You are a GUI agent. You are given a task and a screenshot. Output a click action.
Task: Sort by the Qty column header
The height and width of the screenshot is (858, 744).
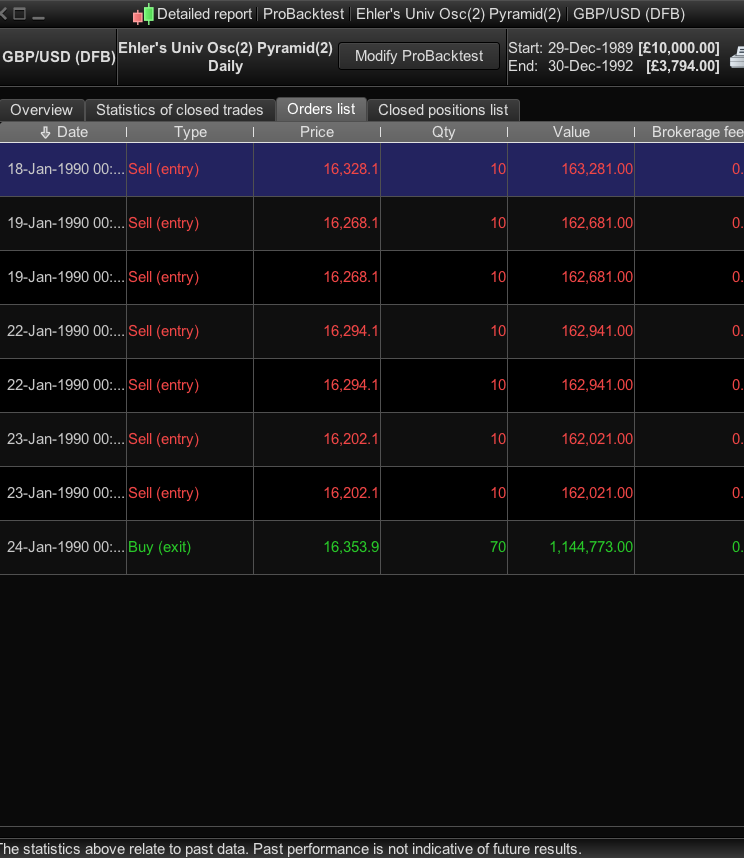[x=444, y=132]
